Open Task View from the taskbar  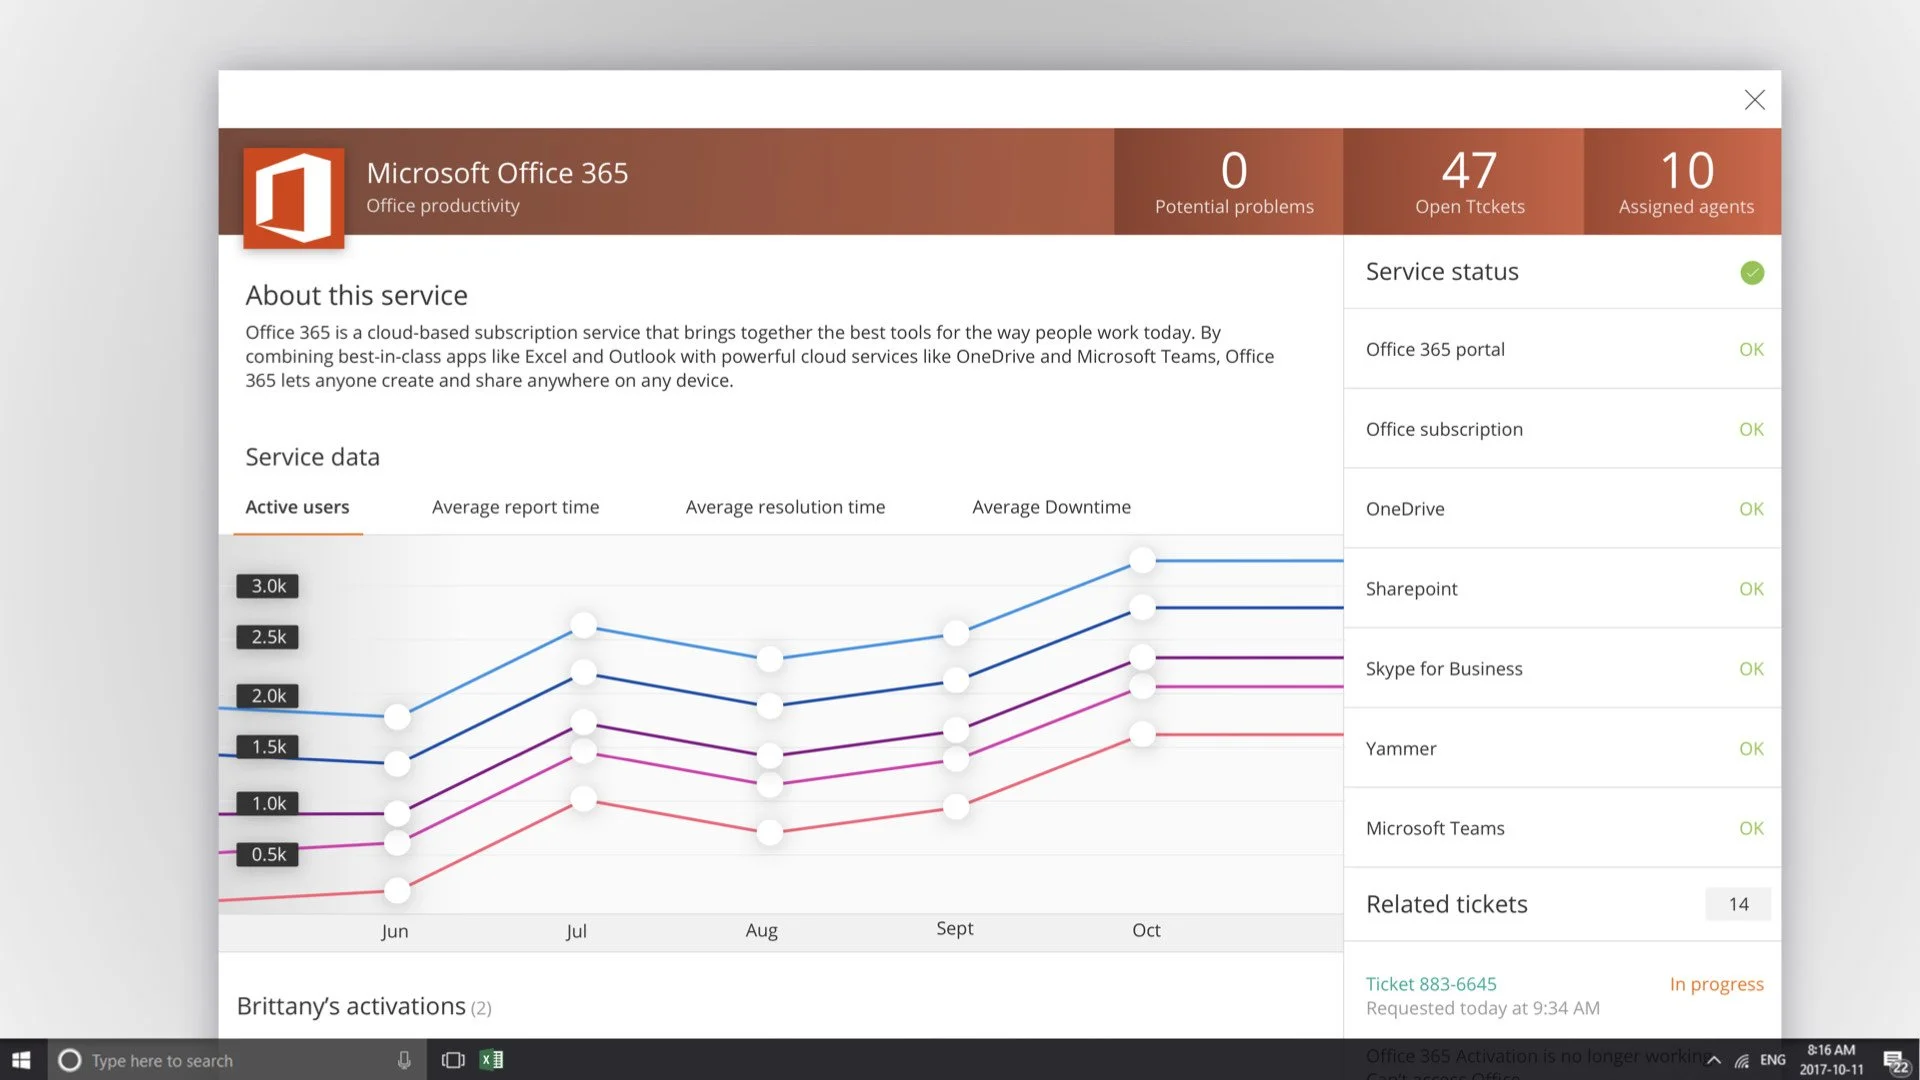(x=453, y=1060)
